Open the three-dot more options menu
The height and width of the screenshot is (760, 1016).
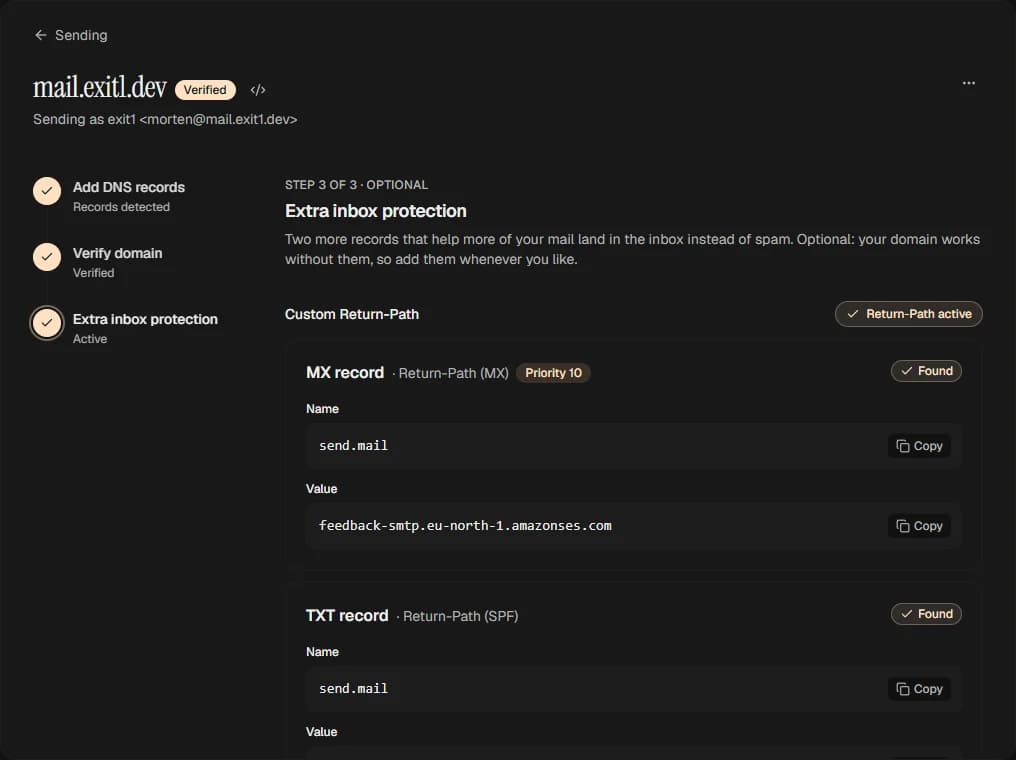(x=969, y=83)
